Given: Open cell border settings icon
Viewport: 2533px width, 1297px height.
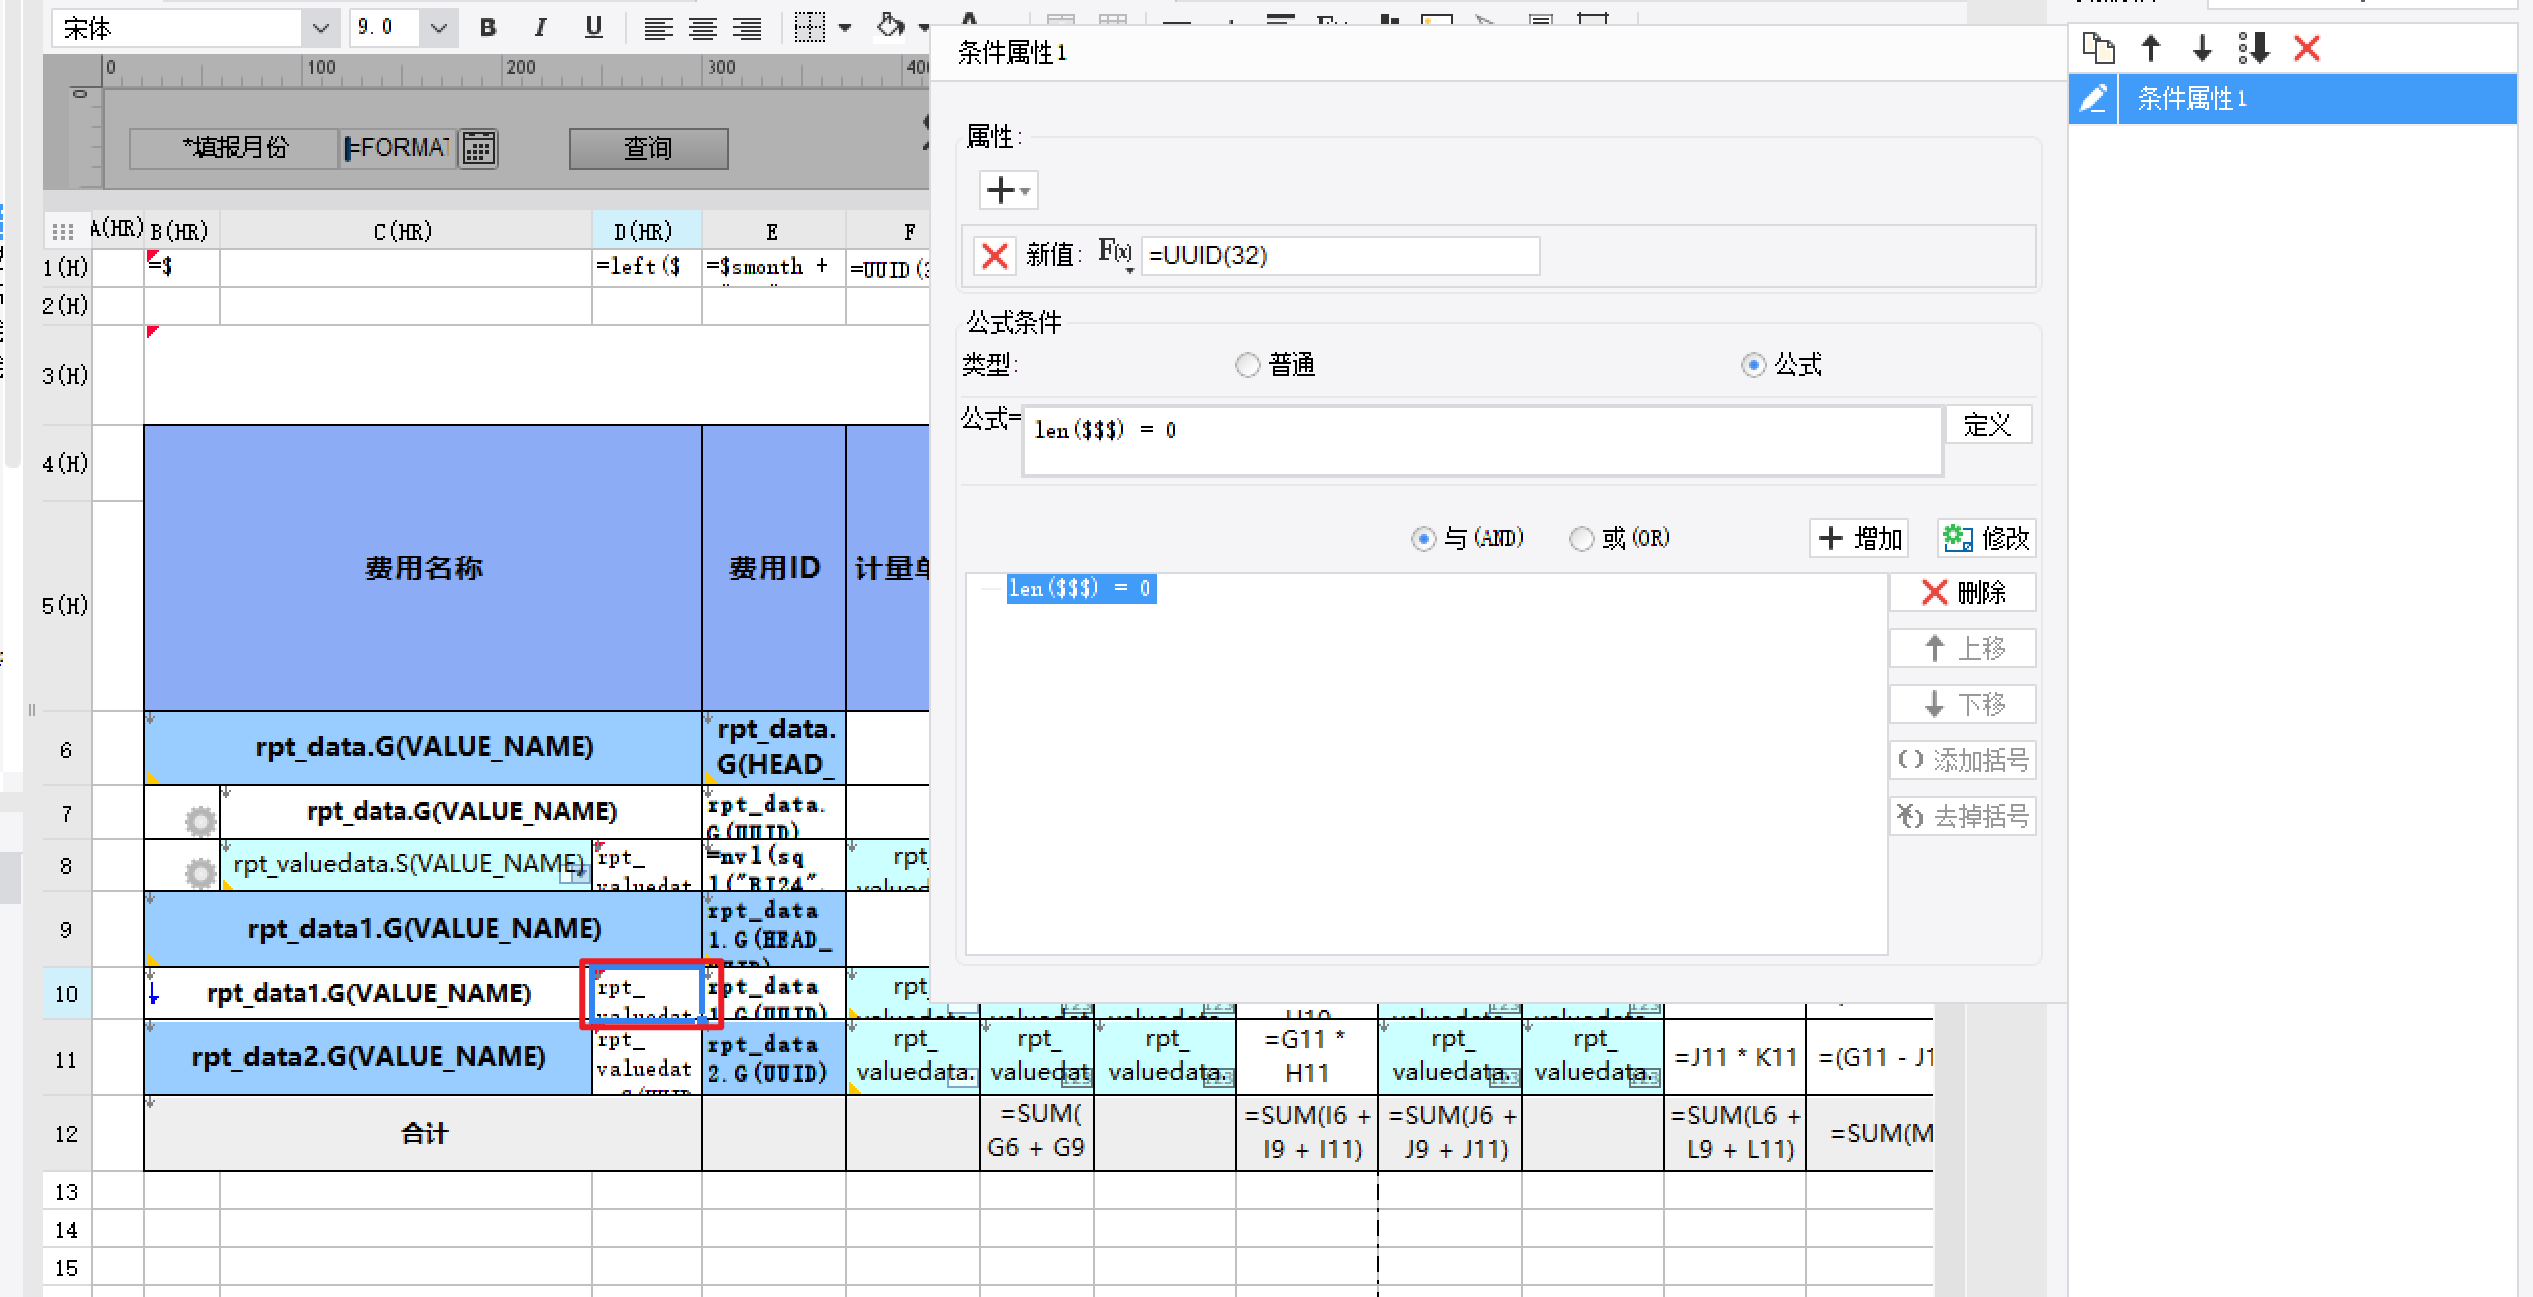Looking at the screenshot, I should 809,27.
